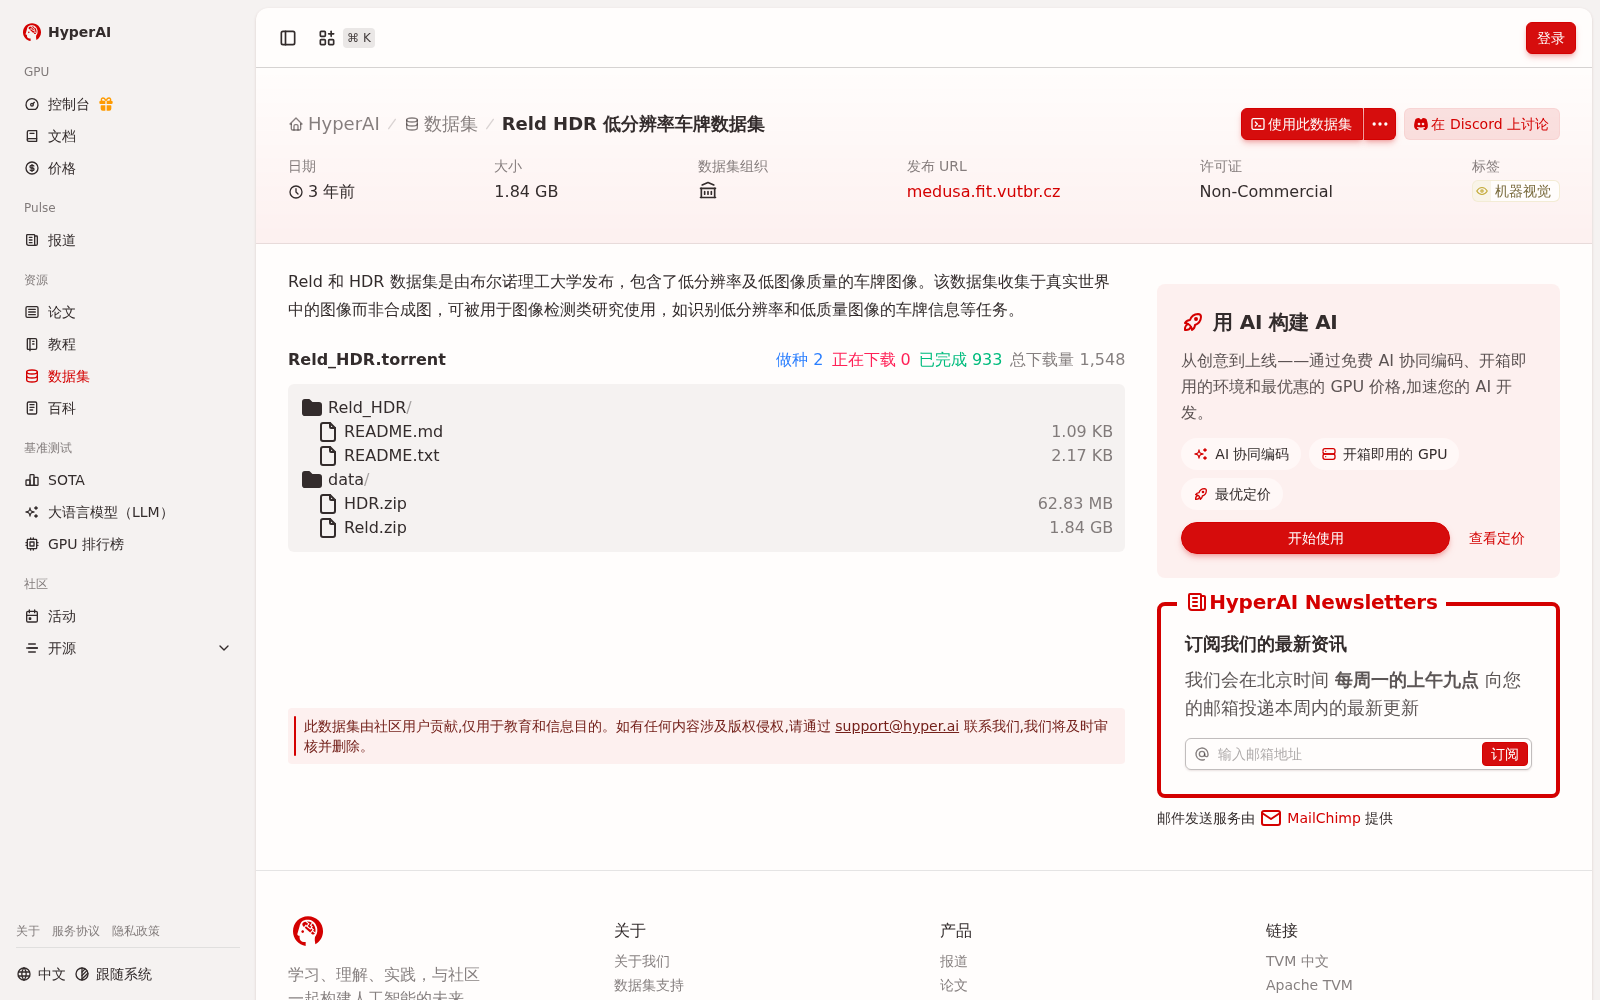The image size is (1600, 1000).
Task: Click 已完成 933 count
Action: click(x=960, y=359)
